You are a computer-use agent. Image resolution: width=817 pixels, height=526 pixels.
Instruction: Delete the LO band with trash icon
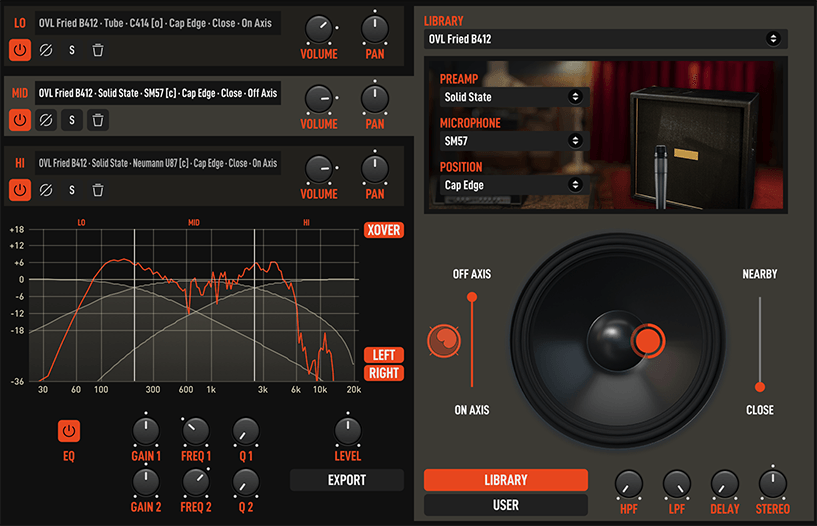point(98,49)
